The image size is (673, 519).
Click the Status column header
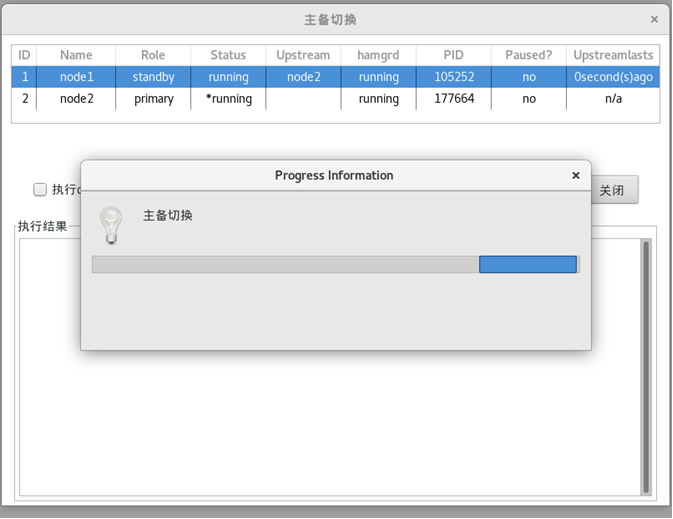point(228,55)
